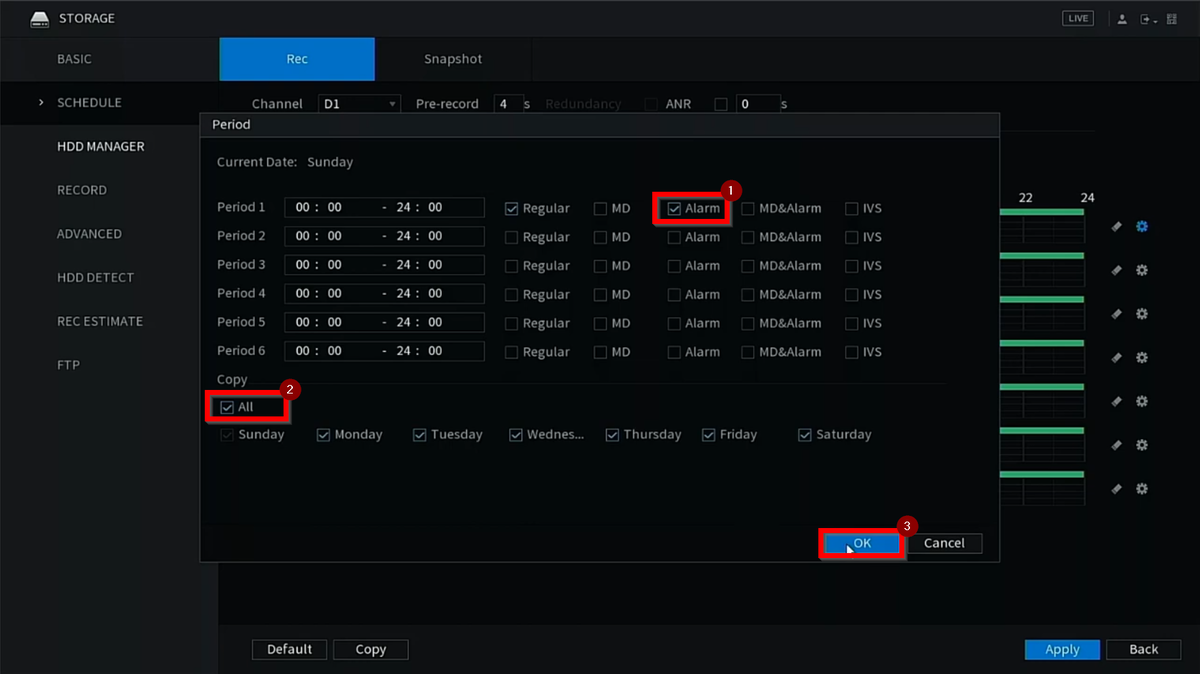Click the Apply button
Viewport: 1200px width, 674px height.
coord(1062,650)
